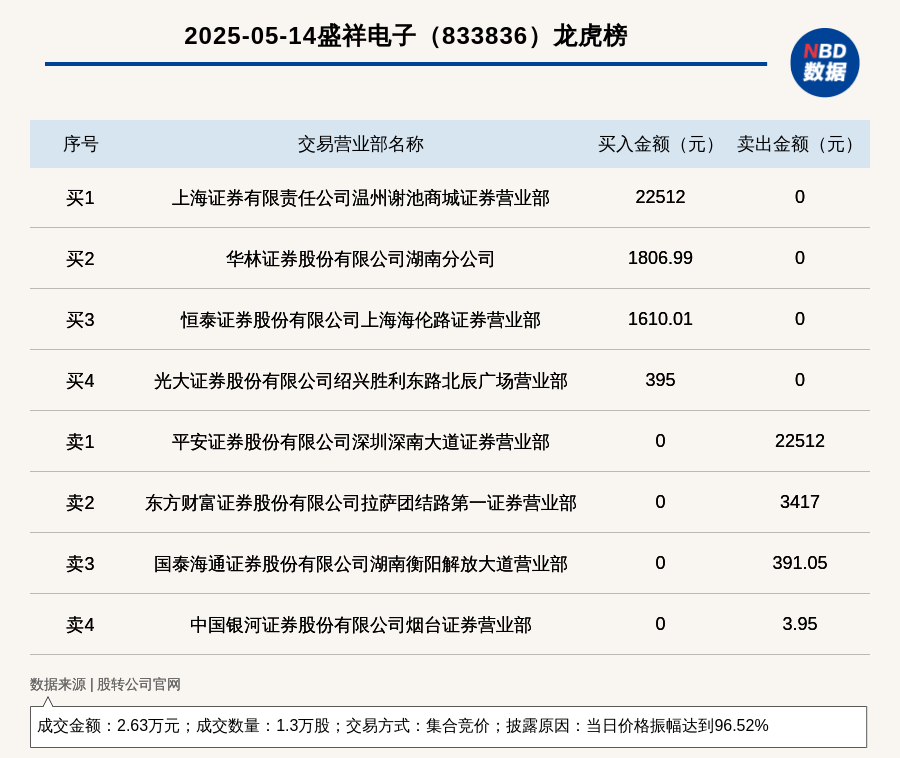This screenshot has height=758, width=900.
Task: Click the 卖3 row label
Action: (x=80, y=564)
